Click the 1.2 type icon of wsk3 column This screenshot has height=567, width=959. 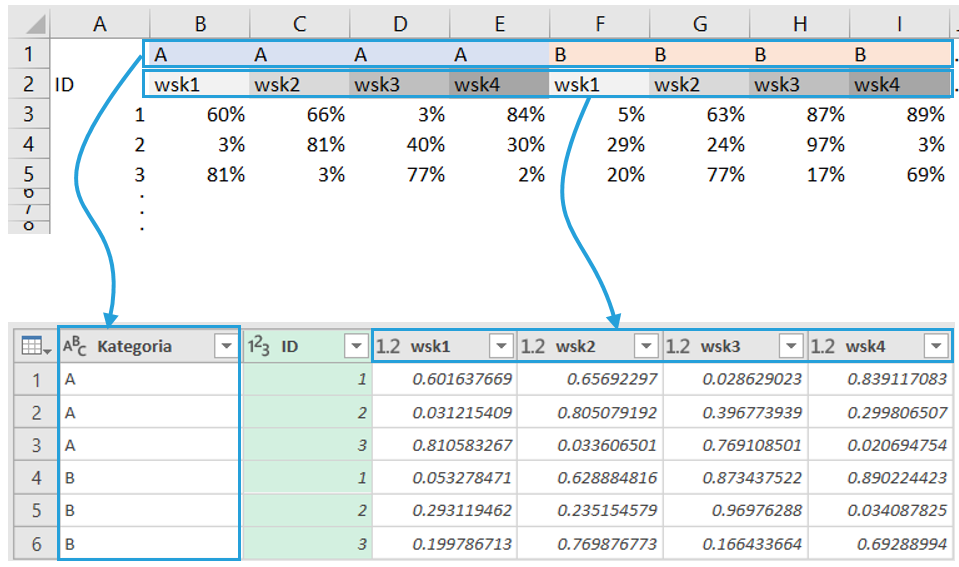click(x=679, y=347)
